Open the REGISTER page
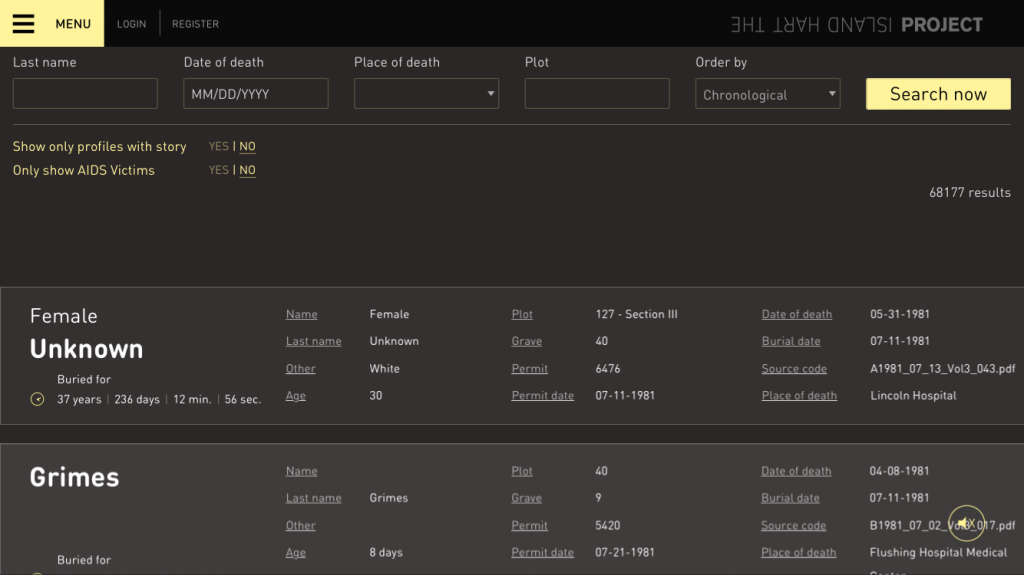1024x575 pixels. tap(195, 24)
